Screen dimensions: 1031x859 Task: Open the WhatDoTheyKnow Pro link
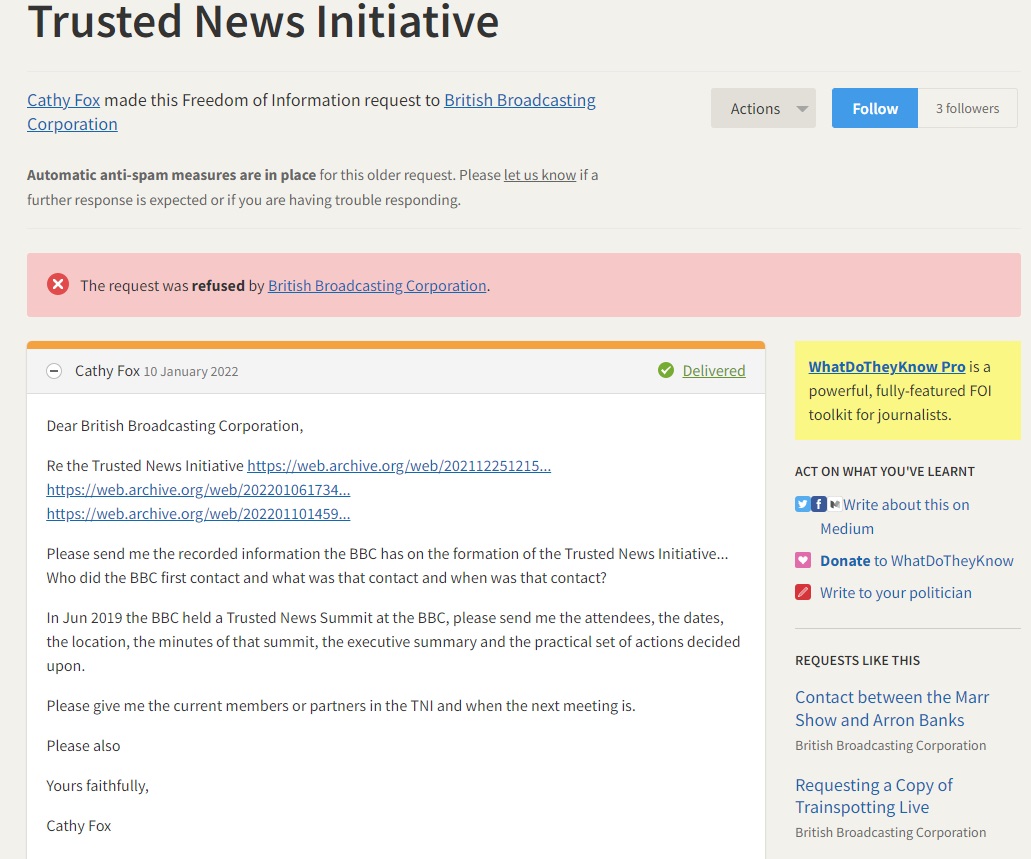pyautogui.click(x=887, y=366)
